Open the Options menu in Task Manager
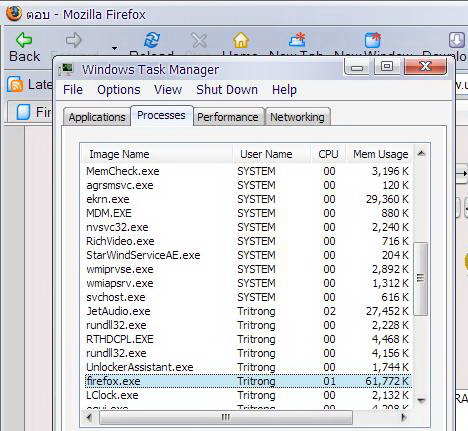The image size is (468, 431). click(119, 90)
